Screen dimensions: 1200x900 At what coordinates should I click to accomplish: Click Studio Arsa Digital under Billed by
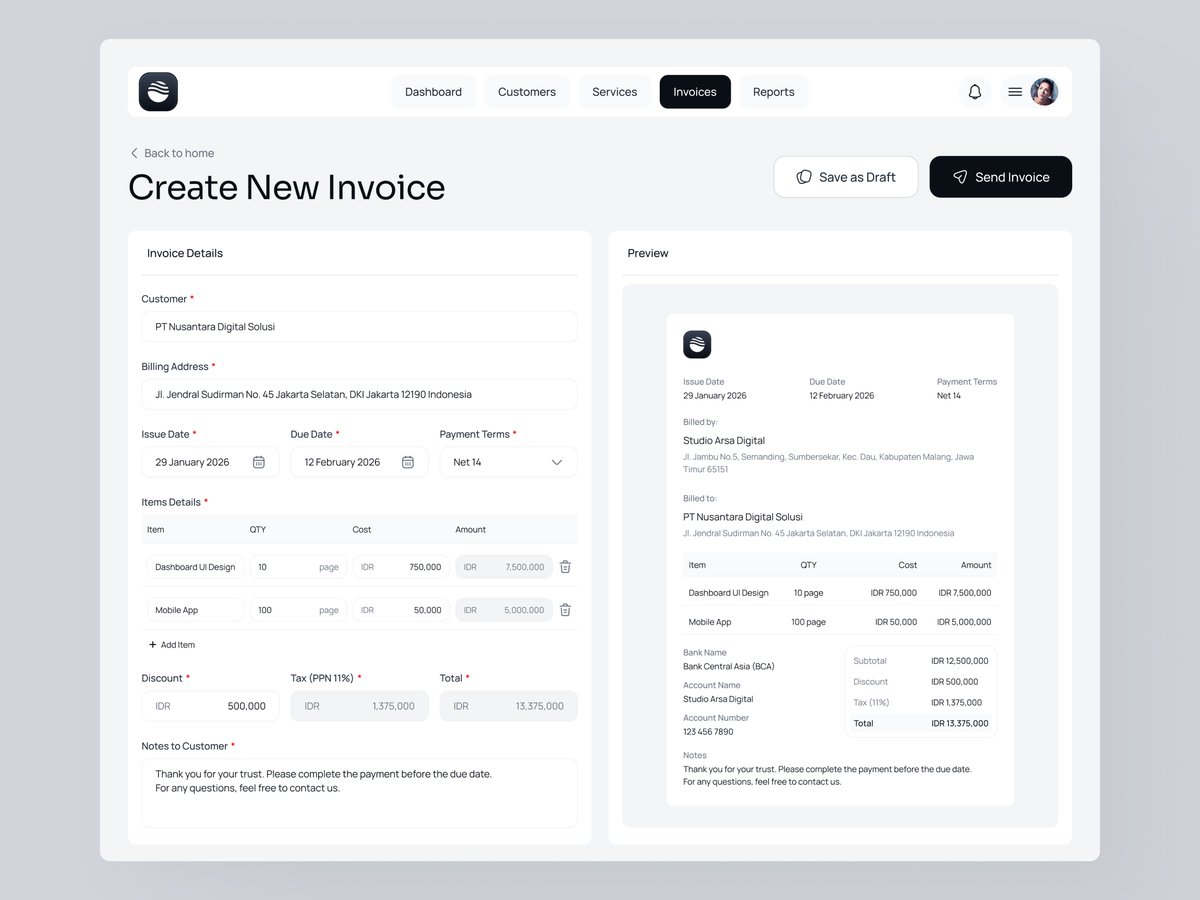724,440
